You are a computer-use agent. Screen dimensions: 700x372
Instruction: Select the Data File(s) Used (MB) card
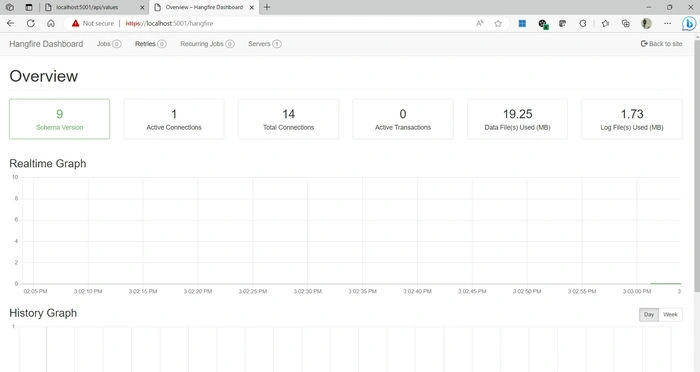point(517,119)
